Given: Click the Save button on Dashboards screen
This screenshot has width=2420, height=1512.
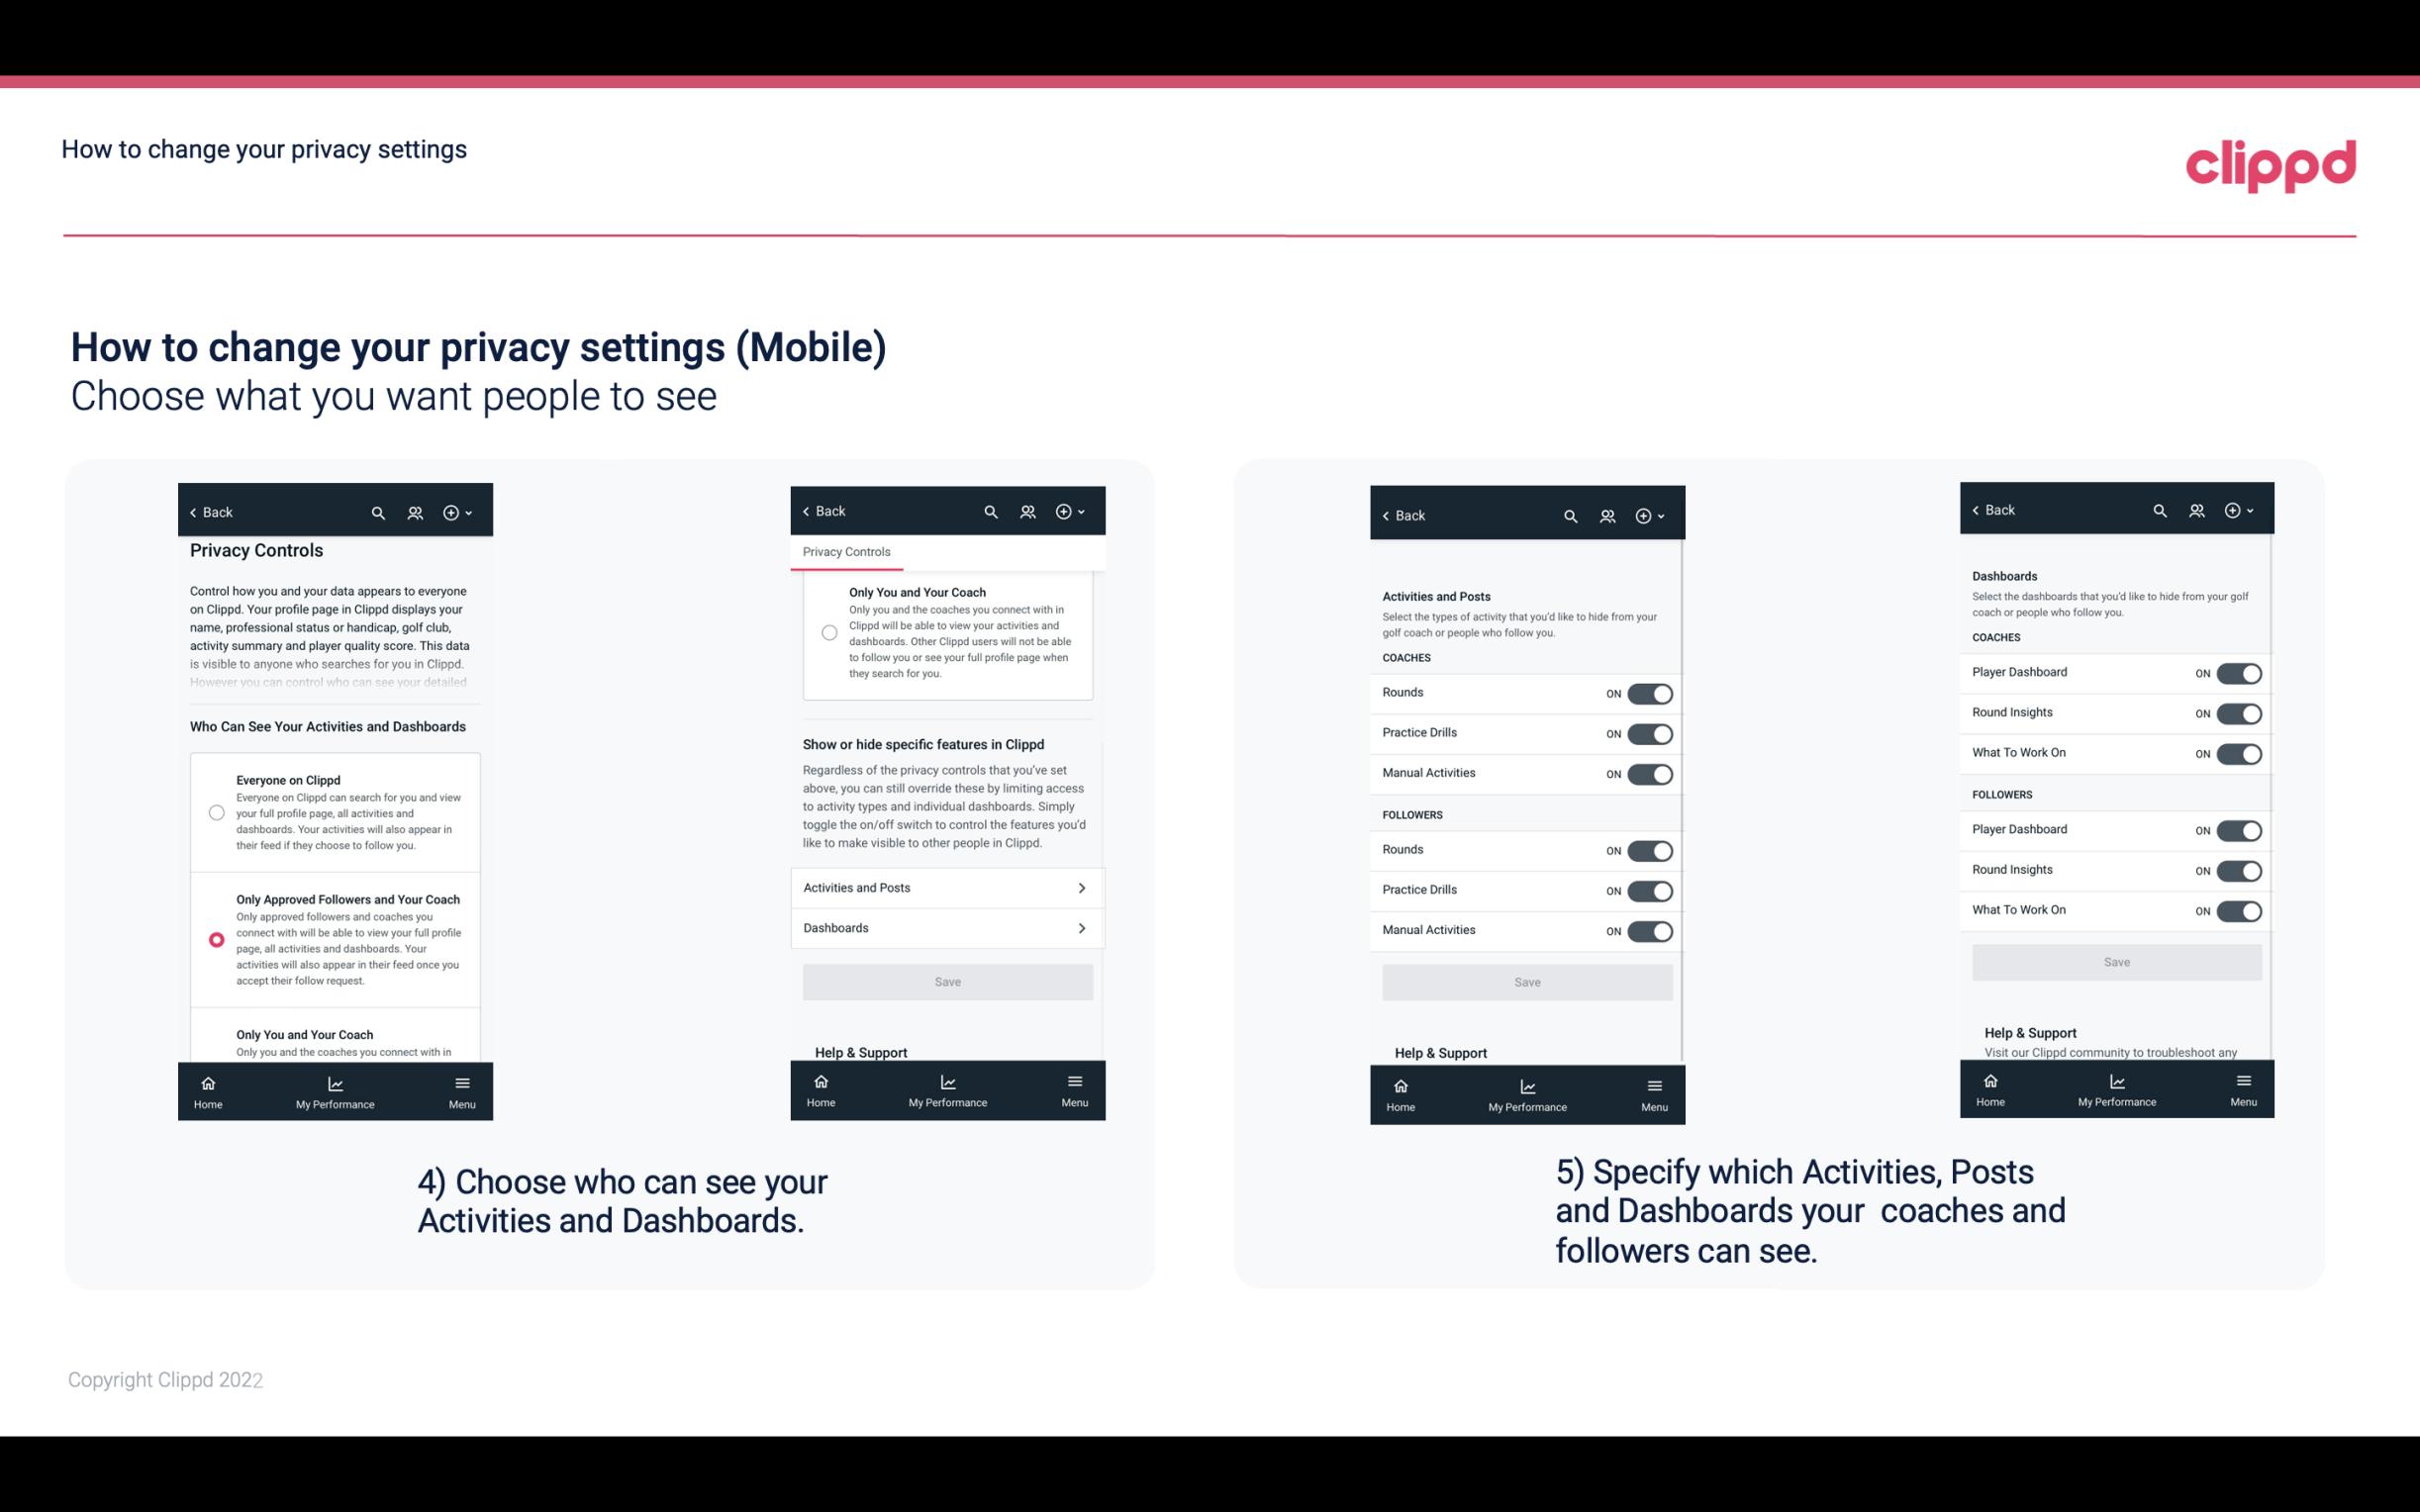Looking at the screenshot, I should point(2115,962).
